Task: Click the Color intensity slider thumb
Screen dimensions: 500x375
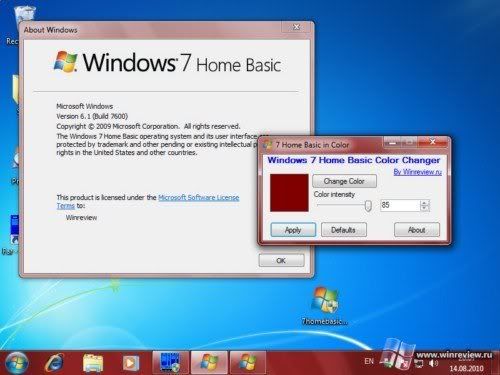Action: tap(368, 205)
